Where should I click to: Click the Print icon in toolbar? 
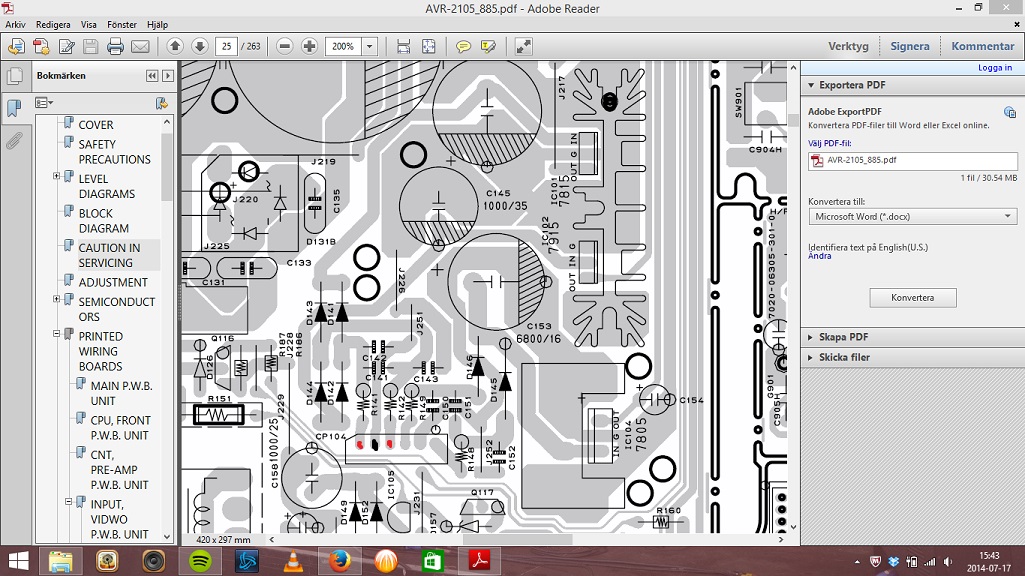click(115, 46)
